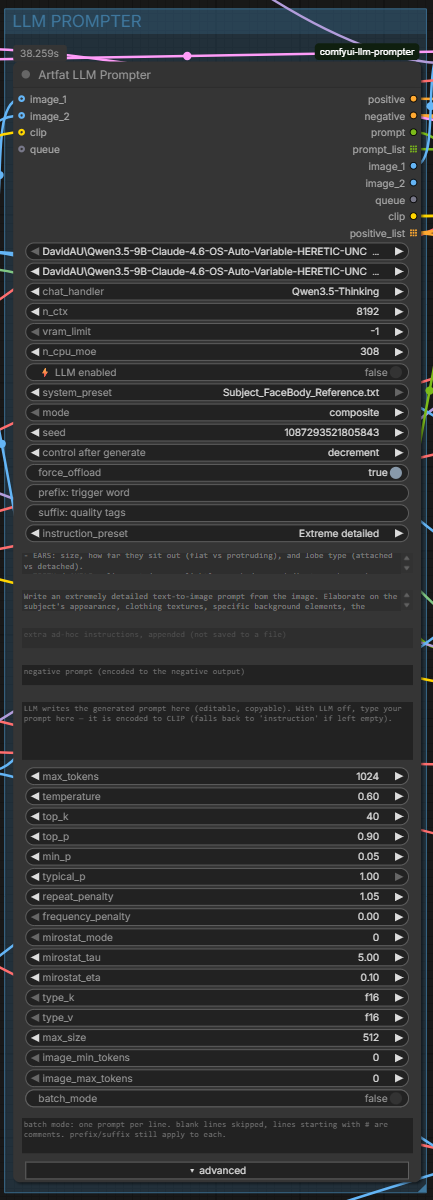Increase mirostat_tau with right arrow
Screen dimensions: 433x1200
tap(399, 957)
